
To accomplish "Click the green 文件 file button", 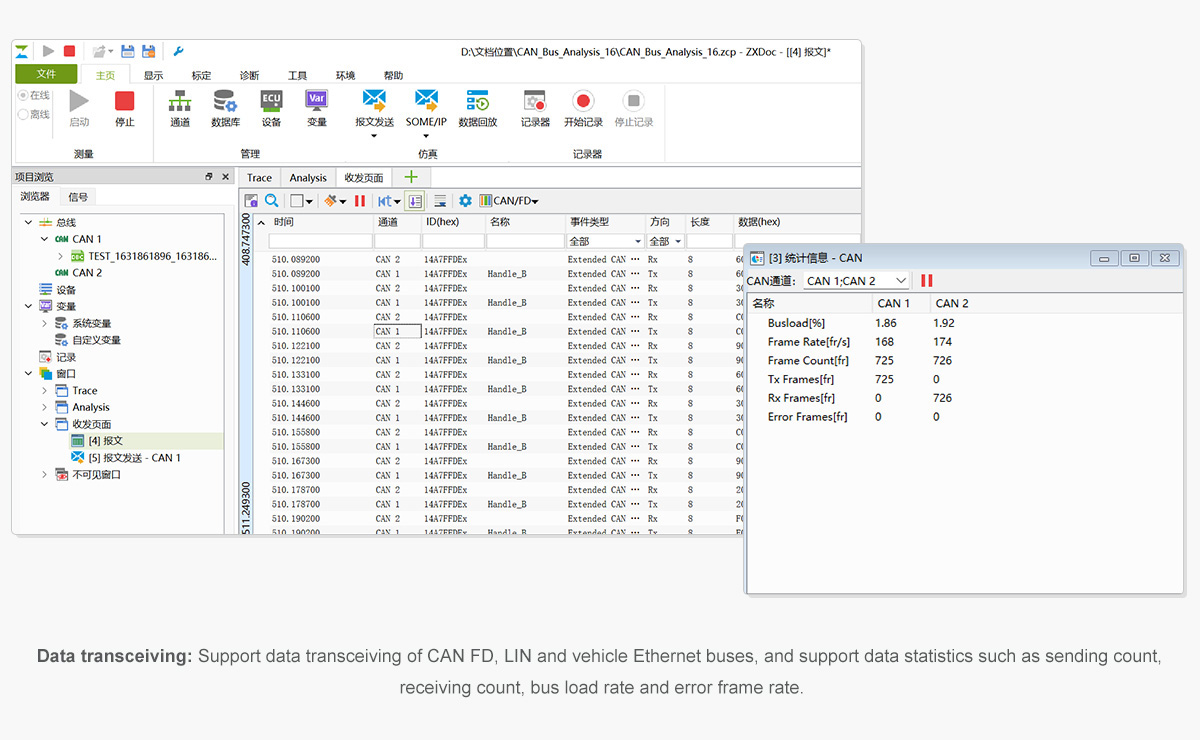I will coord(46,74).
